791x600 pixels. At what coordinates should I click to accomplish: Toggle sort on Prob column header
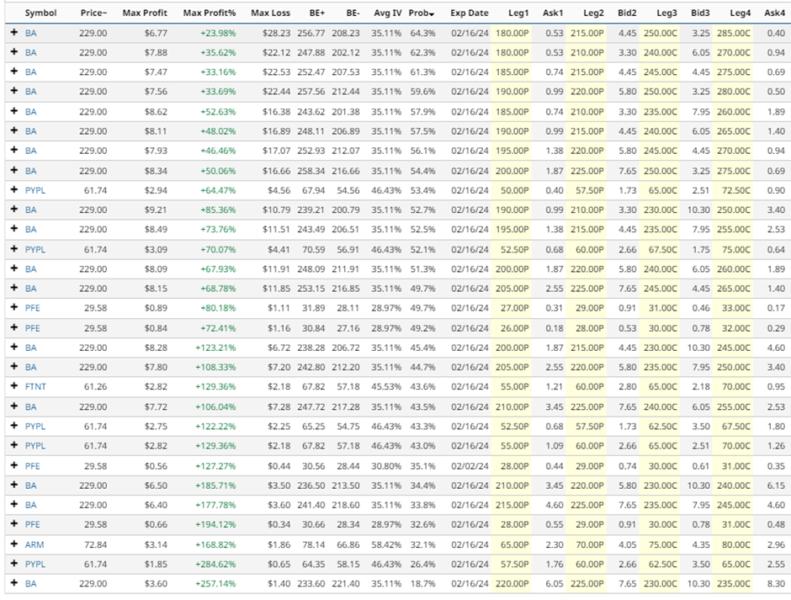[x=422, y=13]
